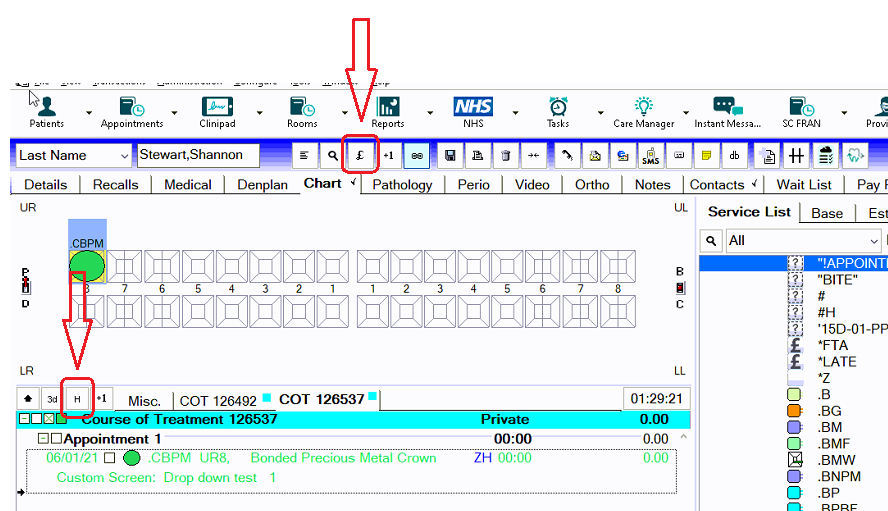
Task: Click the green crown on tooth UR8
Action: 87,266
